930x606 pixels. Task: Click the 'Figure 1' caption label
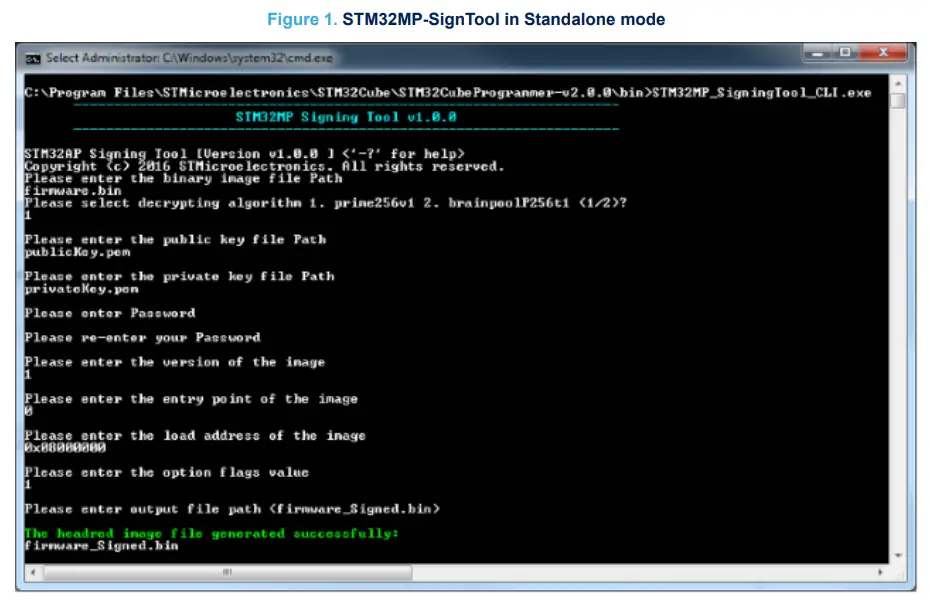tap(302, 20)
